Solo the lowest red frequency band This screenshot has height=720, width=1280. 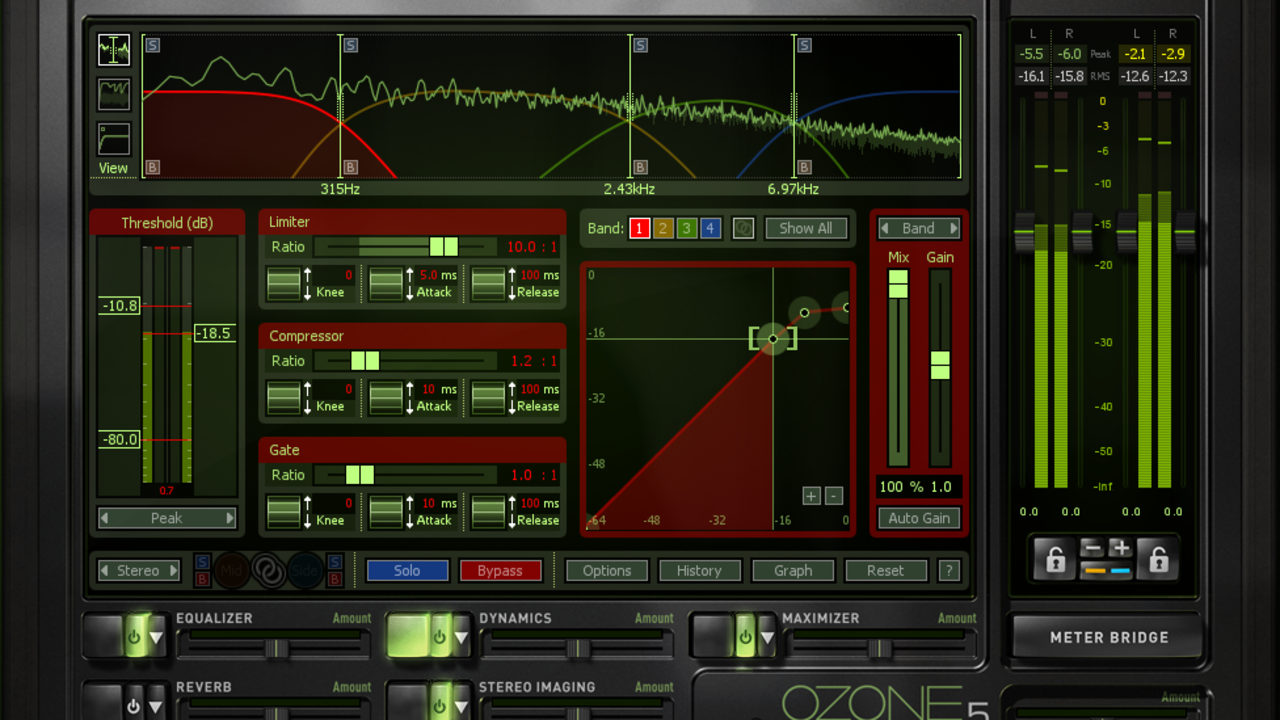click(153, 45)
